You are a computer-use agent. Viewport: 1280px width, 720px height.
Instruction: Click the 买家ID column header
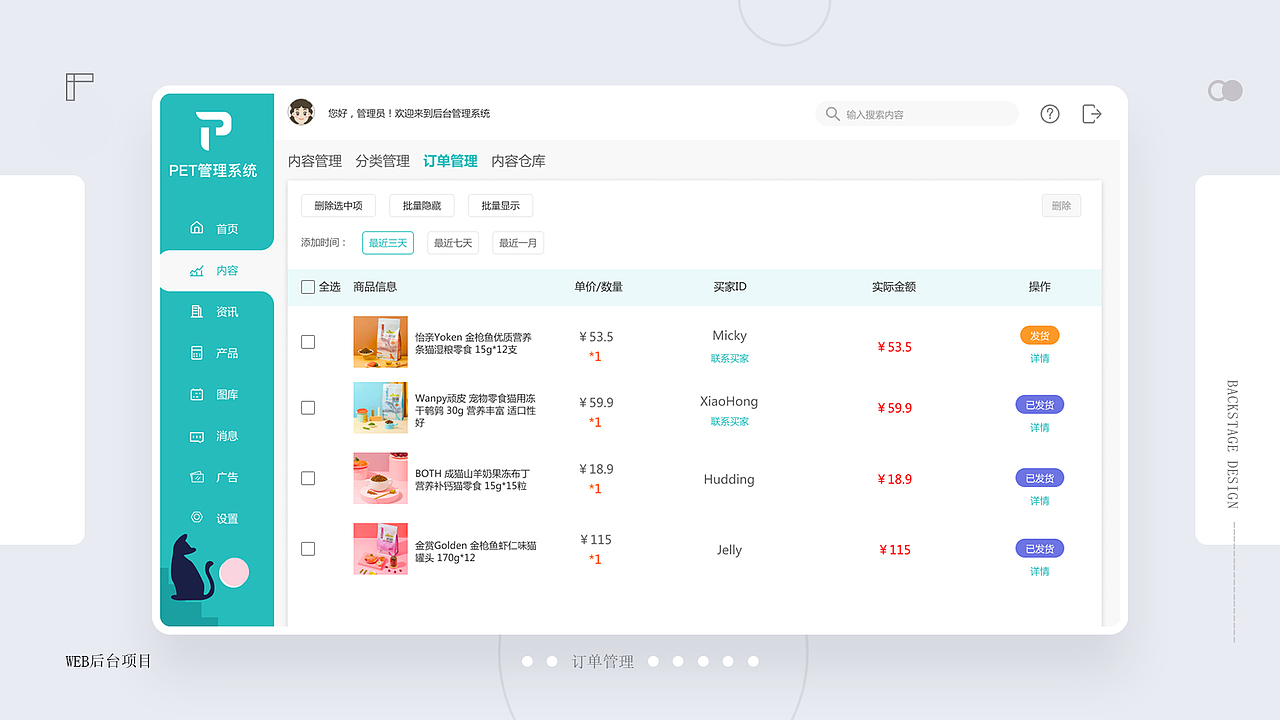(x=730, y=287)
